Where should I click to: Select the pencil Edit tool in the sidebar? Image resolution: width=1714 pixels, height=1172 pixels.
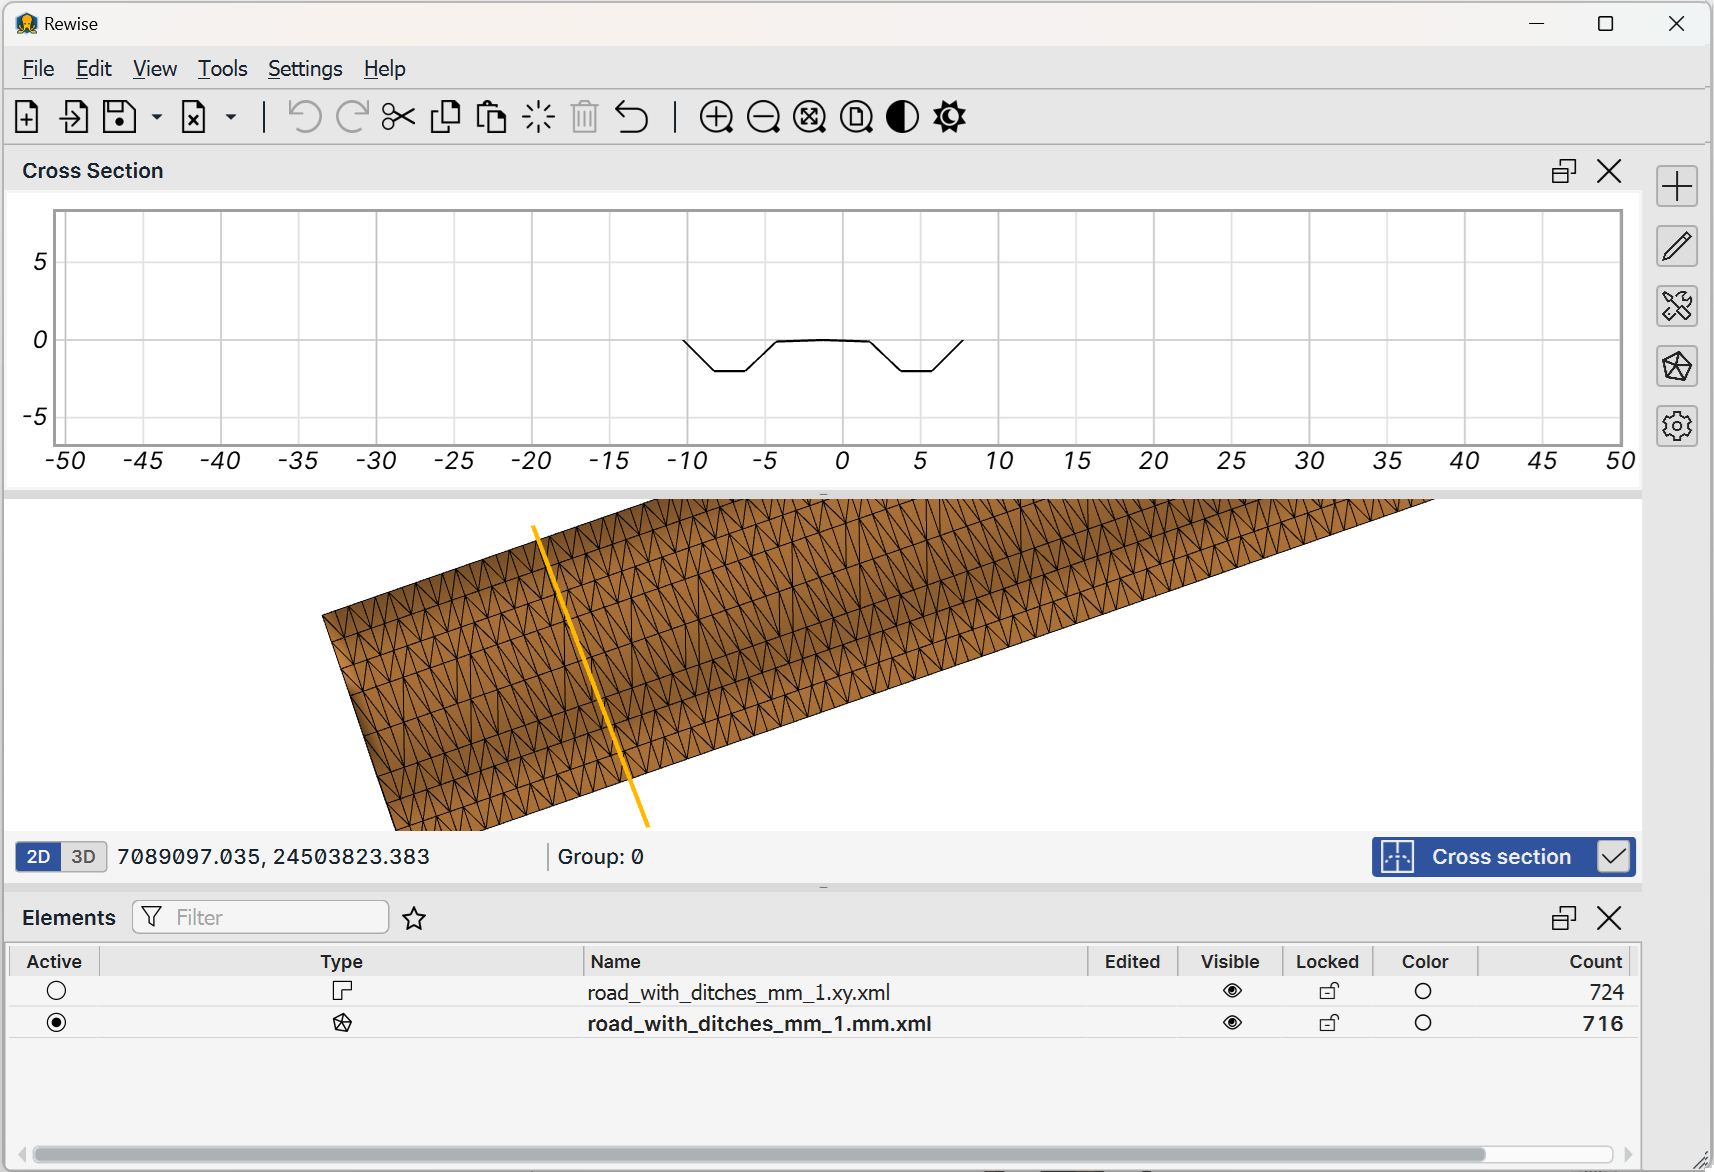coord(1677,246)
